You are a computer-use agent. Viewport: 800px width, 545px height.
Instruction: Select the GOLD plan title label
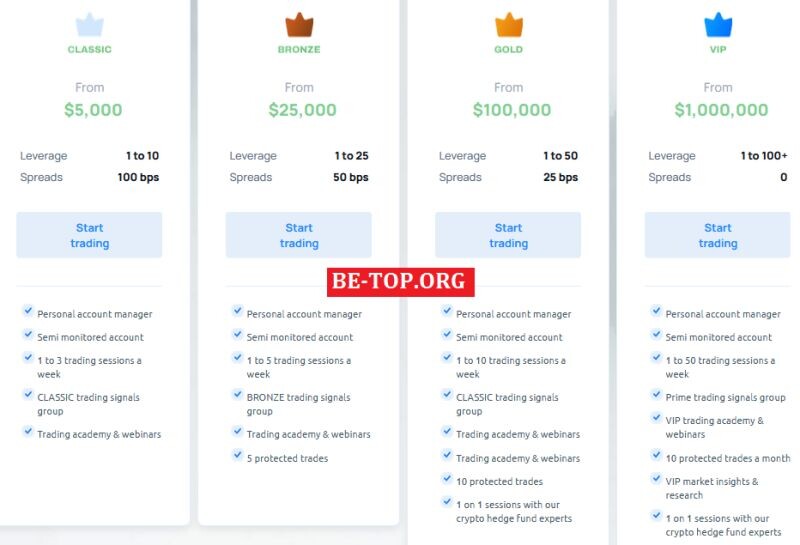pyautogui.click(x=509, y=49)
